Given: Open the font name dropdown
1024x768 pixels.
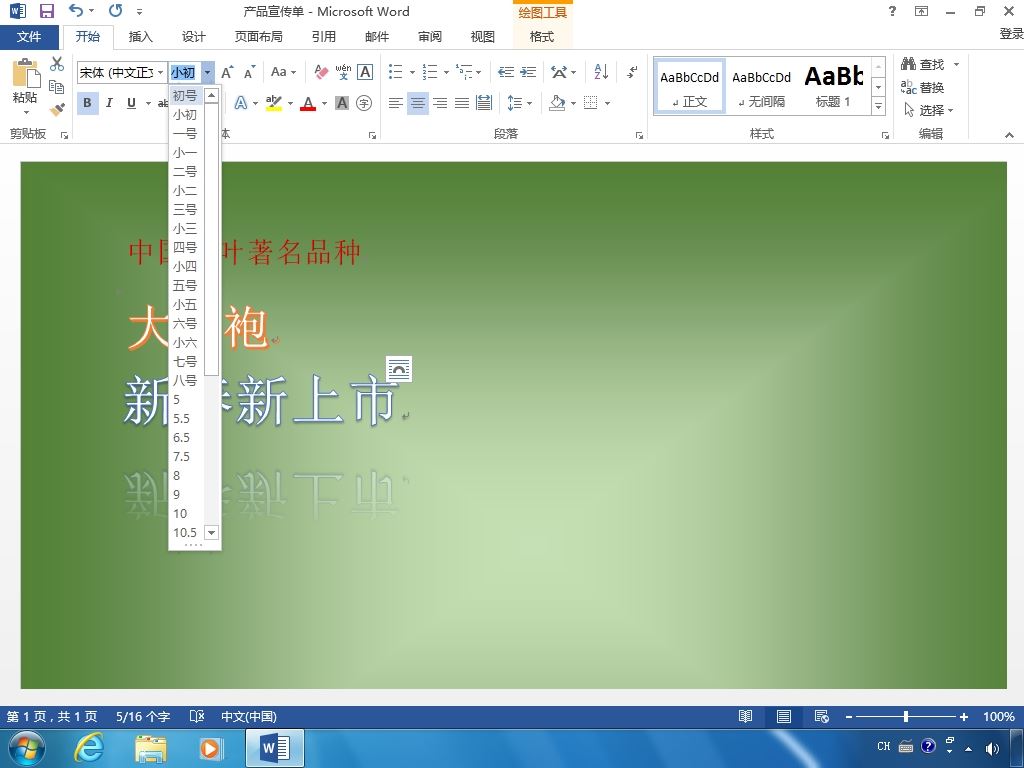Looking at the screenshot, I should (161, 72).
